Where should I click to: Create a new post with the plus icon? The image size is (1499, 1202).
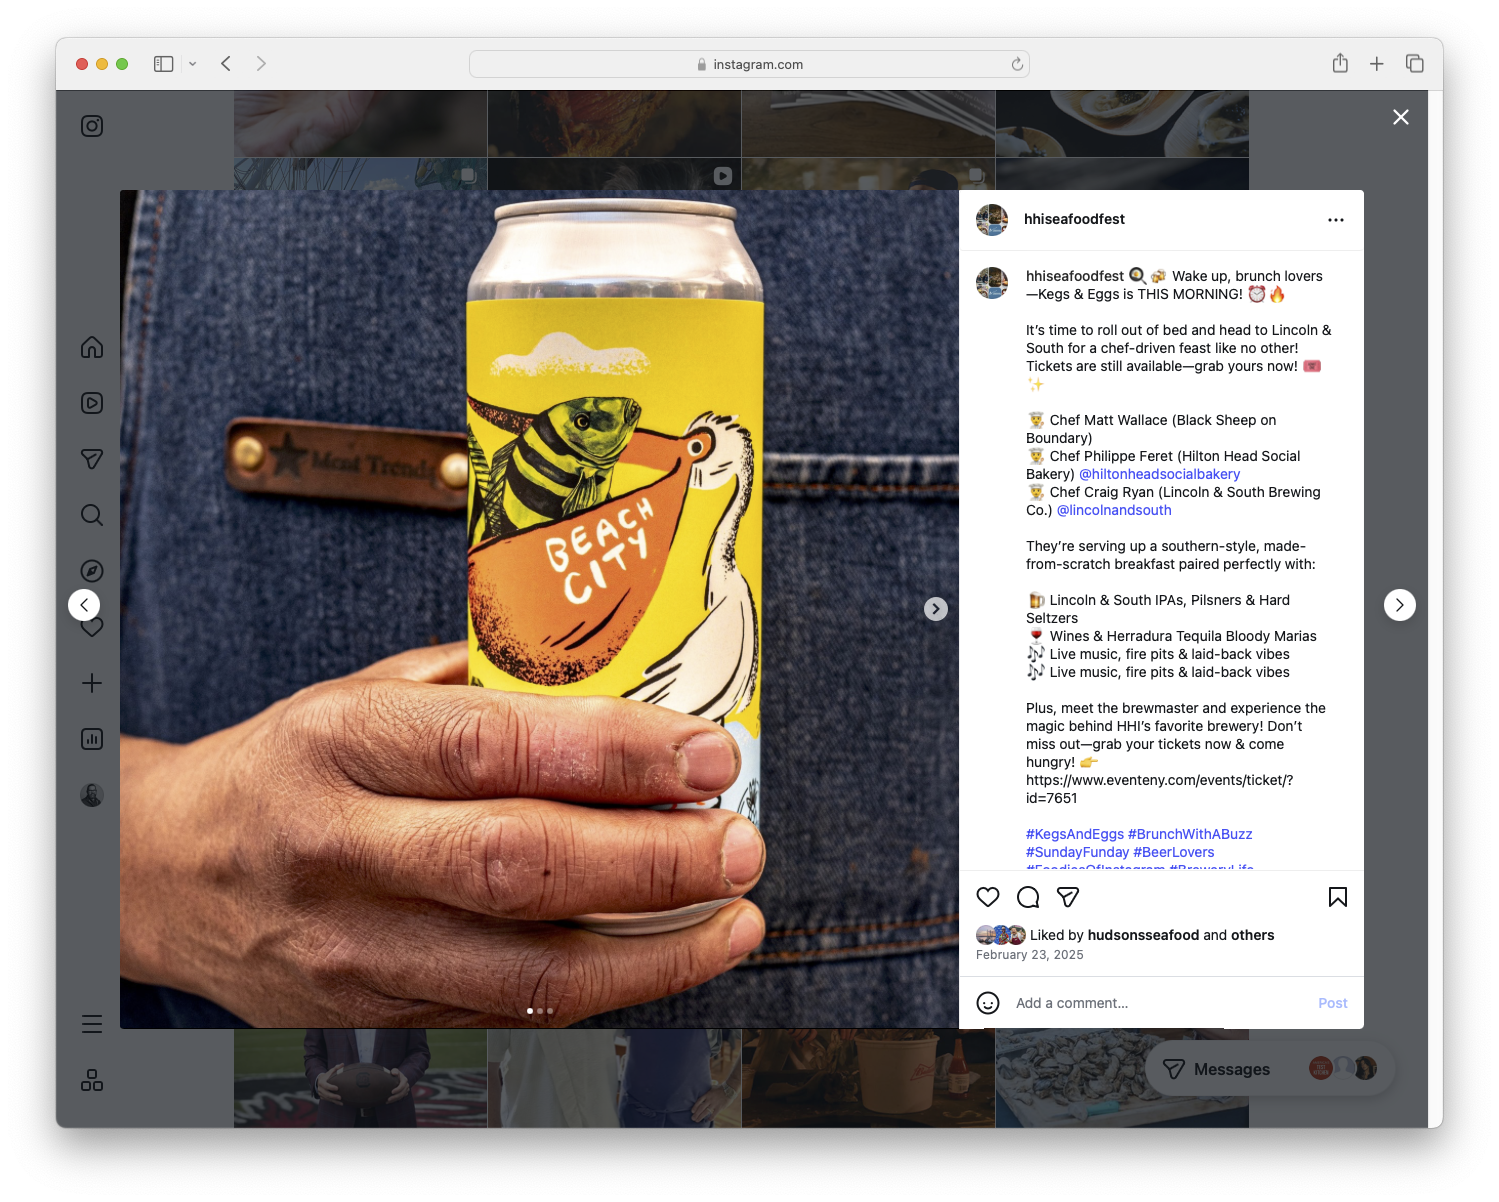pyautogui.click(x=91, y=683)
